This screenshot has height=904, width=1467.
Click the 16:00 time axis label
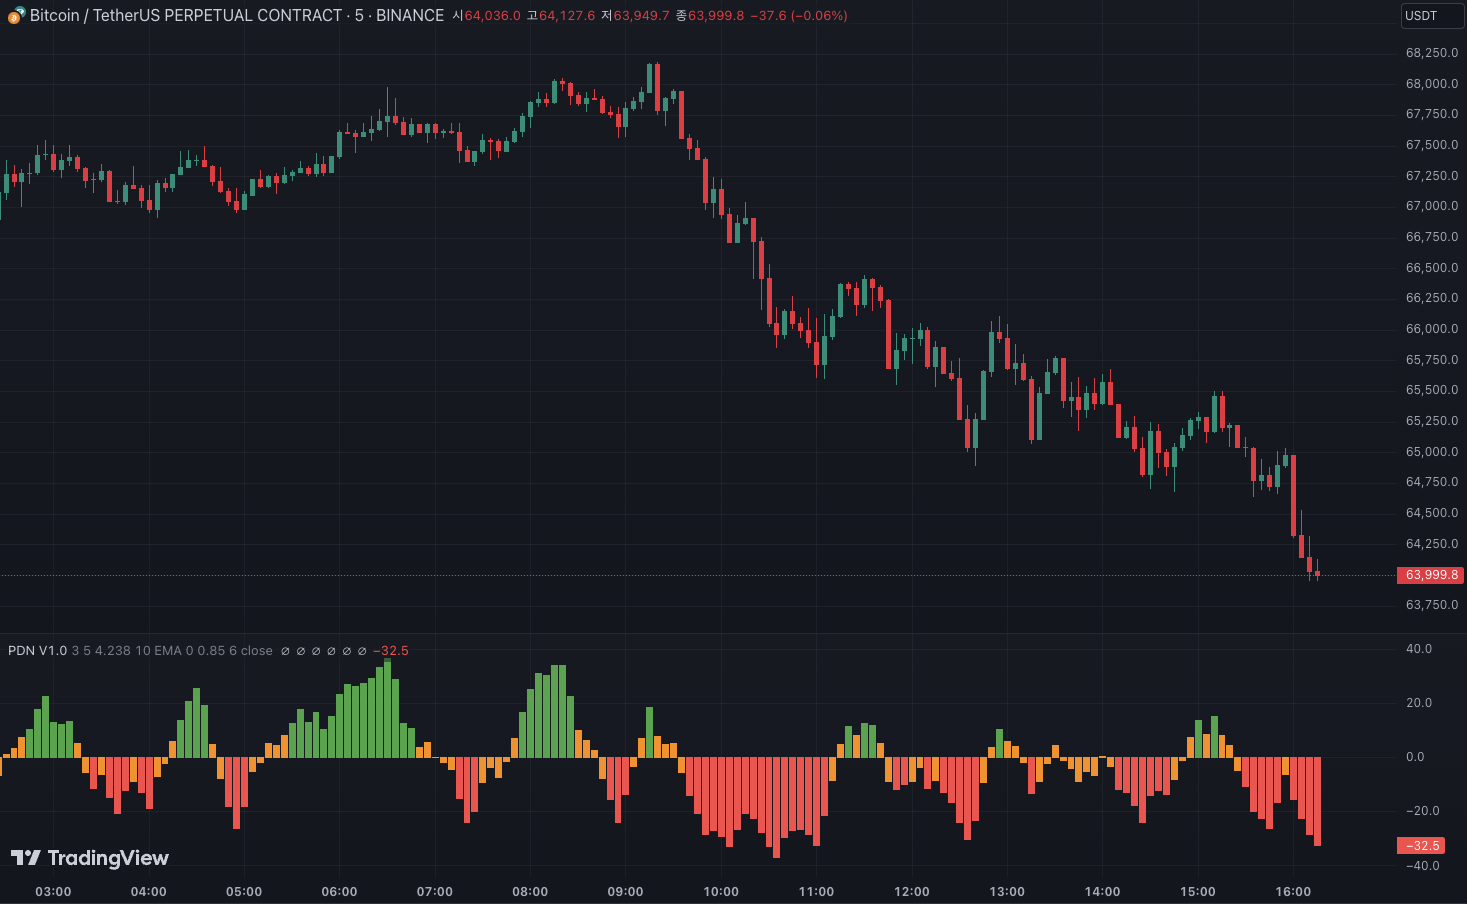[x=1293, y=892]
